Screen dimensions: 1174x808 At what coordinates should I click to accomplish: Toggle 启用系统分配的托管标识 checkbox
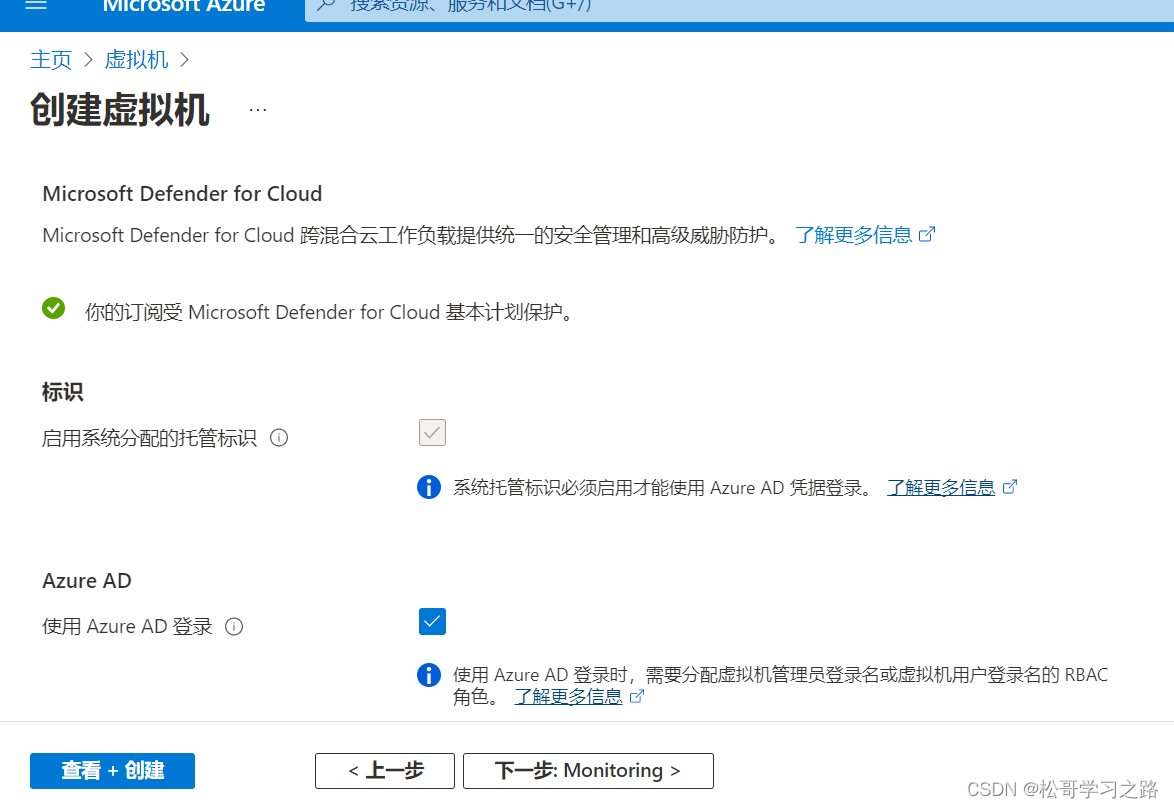(432, 432)
